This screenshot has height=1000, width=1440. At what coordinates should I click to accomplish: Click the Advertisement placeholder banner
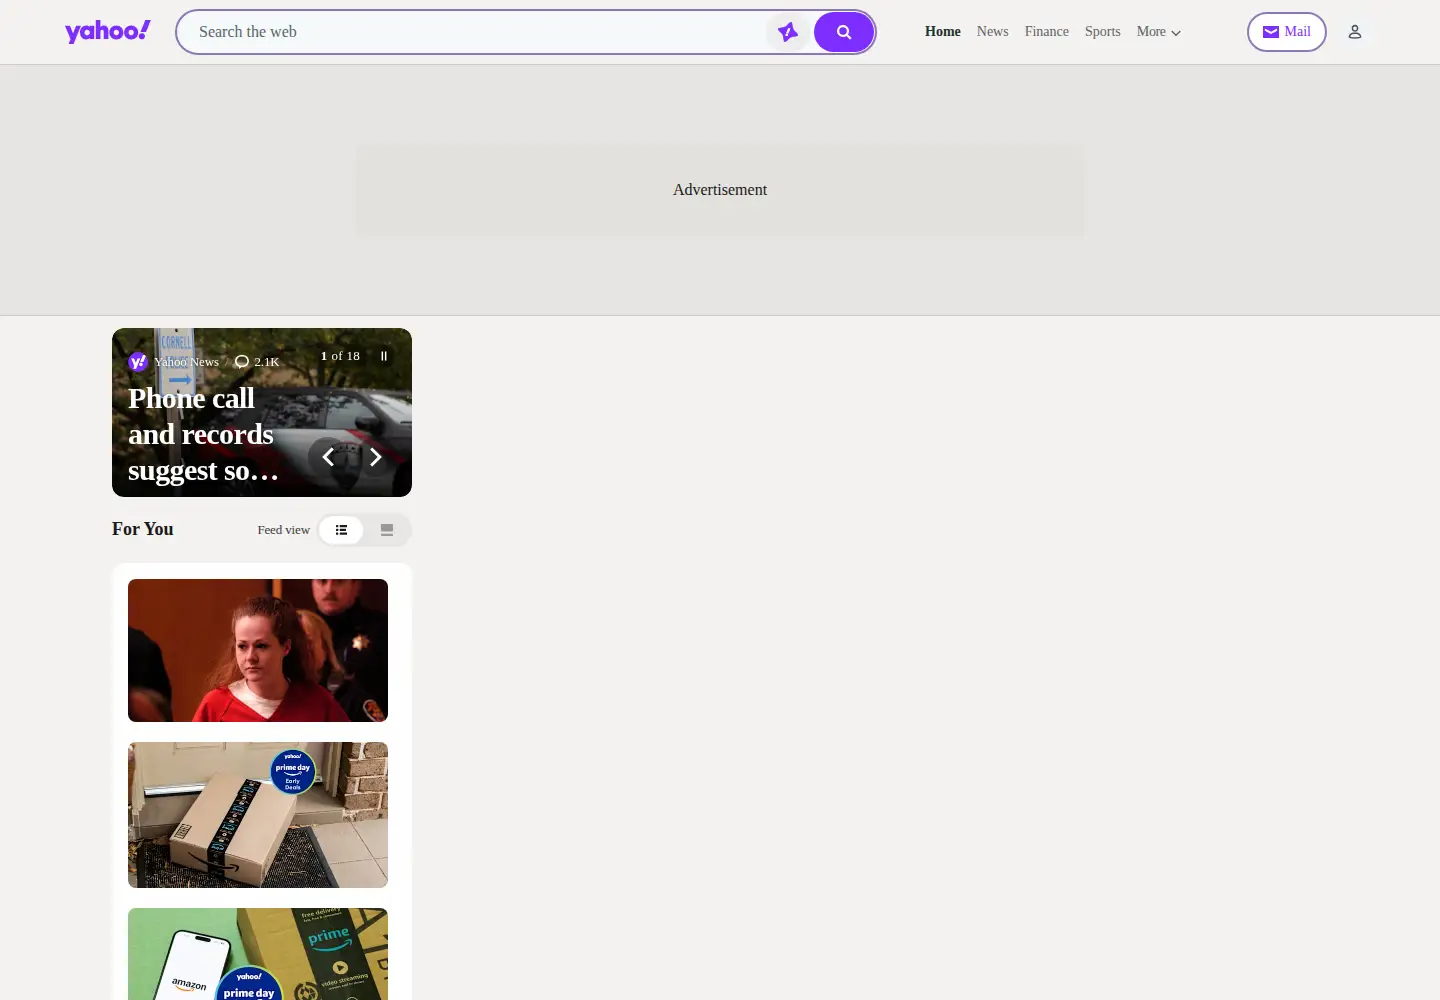(x=720, y=190)
